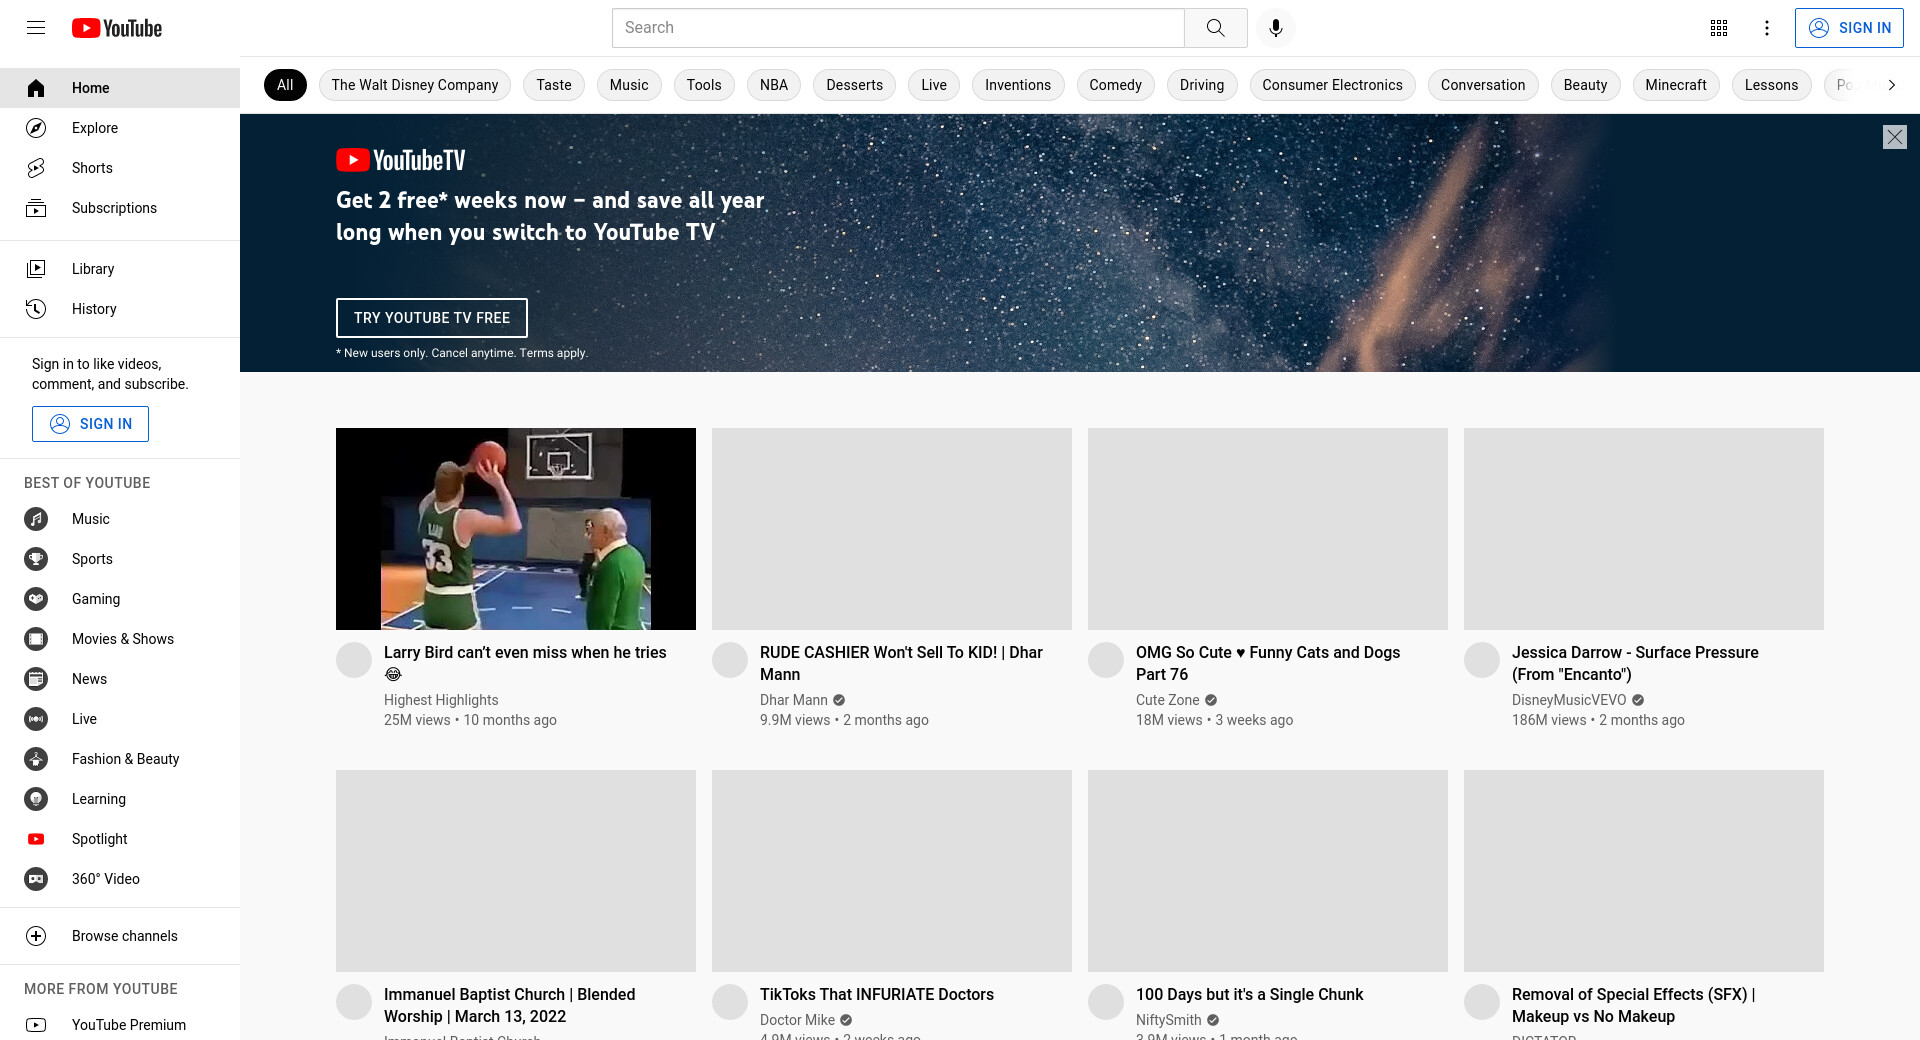The image size is (1920, 1040).
Task: Open Removal of Special Effects (SFX) title
Action: (1634, 1005)
